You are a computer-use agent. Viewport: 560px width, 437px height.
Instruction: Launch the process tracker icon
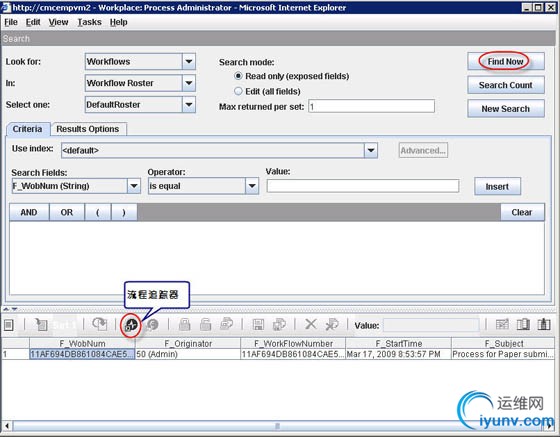(131, 325)
